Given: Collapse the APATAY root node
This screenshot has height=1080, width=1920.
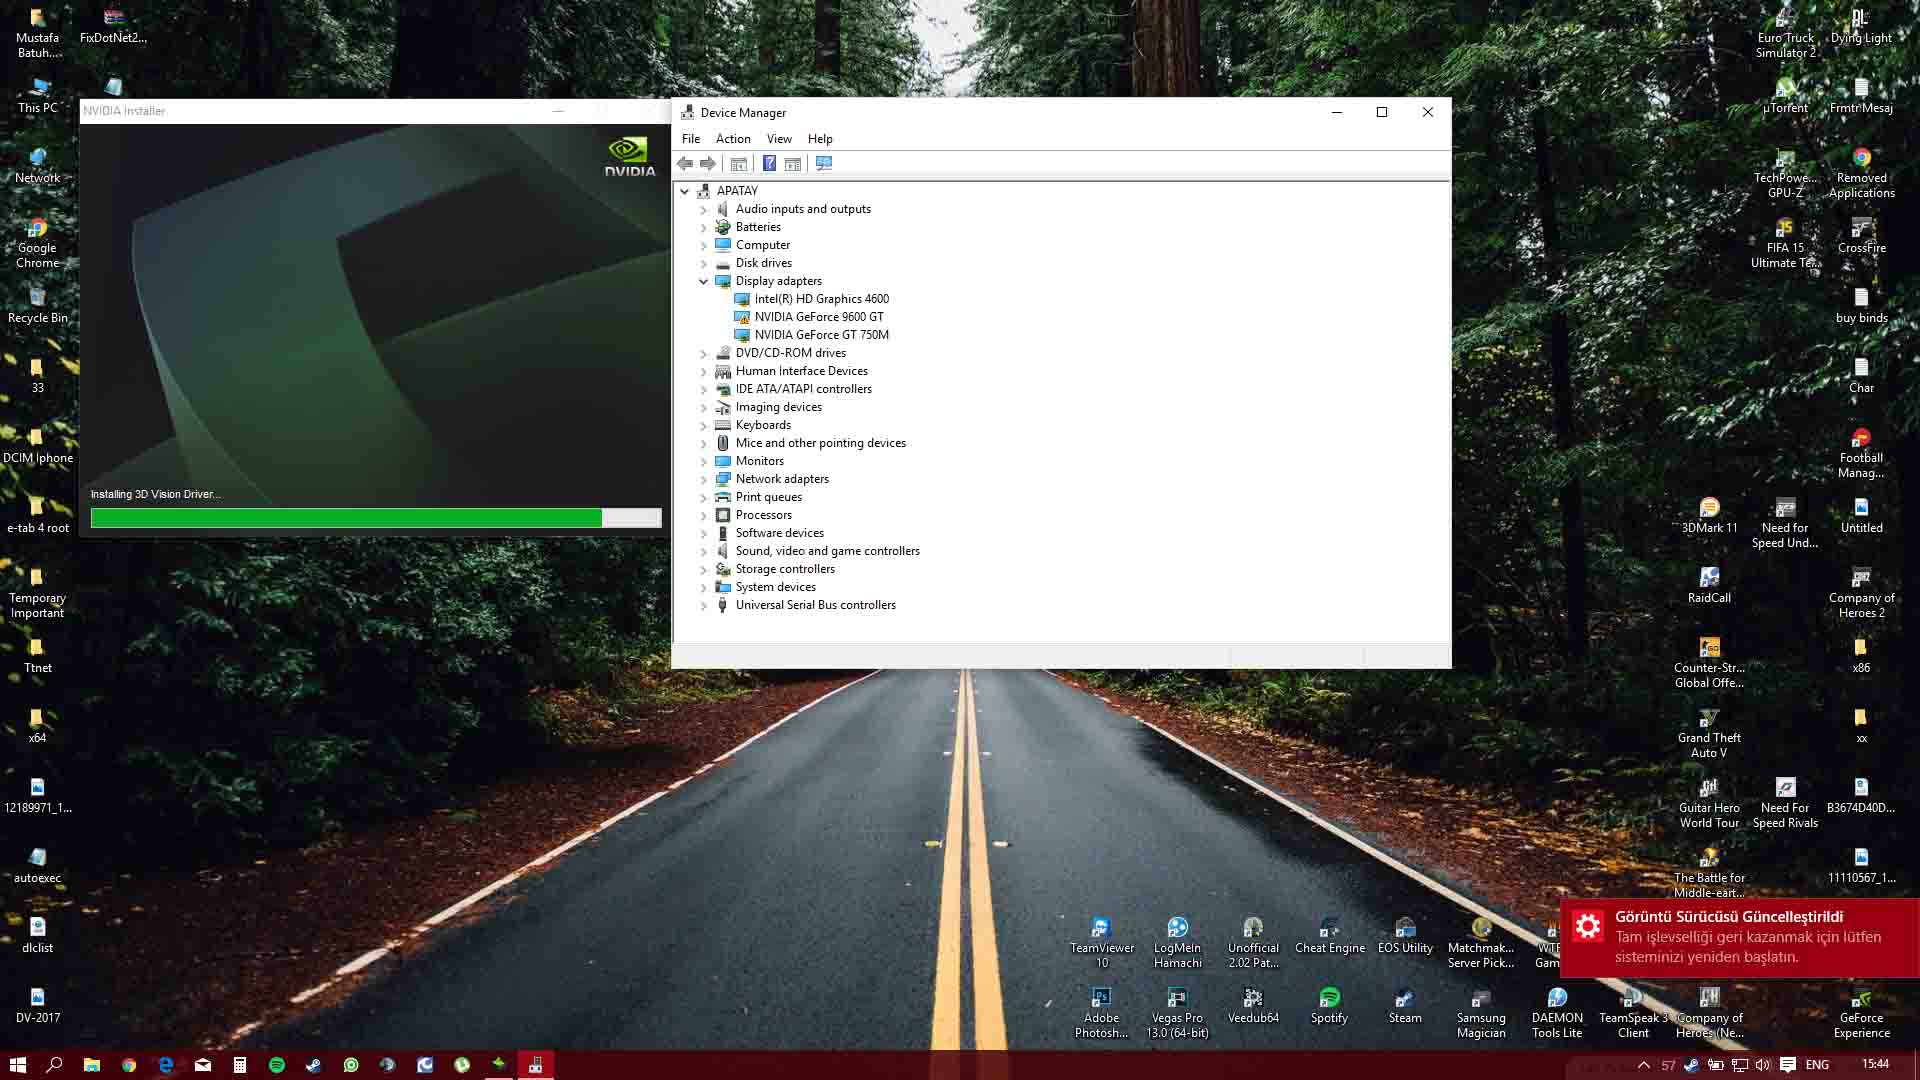Looking at the screenshot, I should point(685,191).
